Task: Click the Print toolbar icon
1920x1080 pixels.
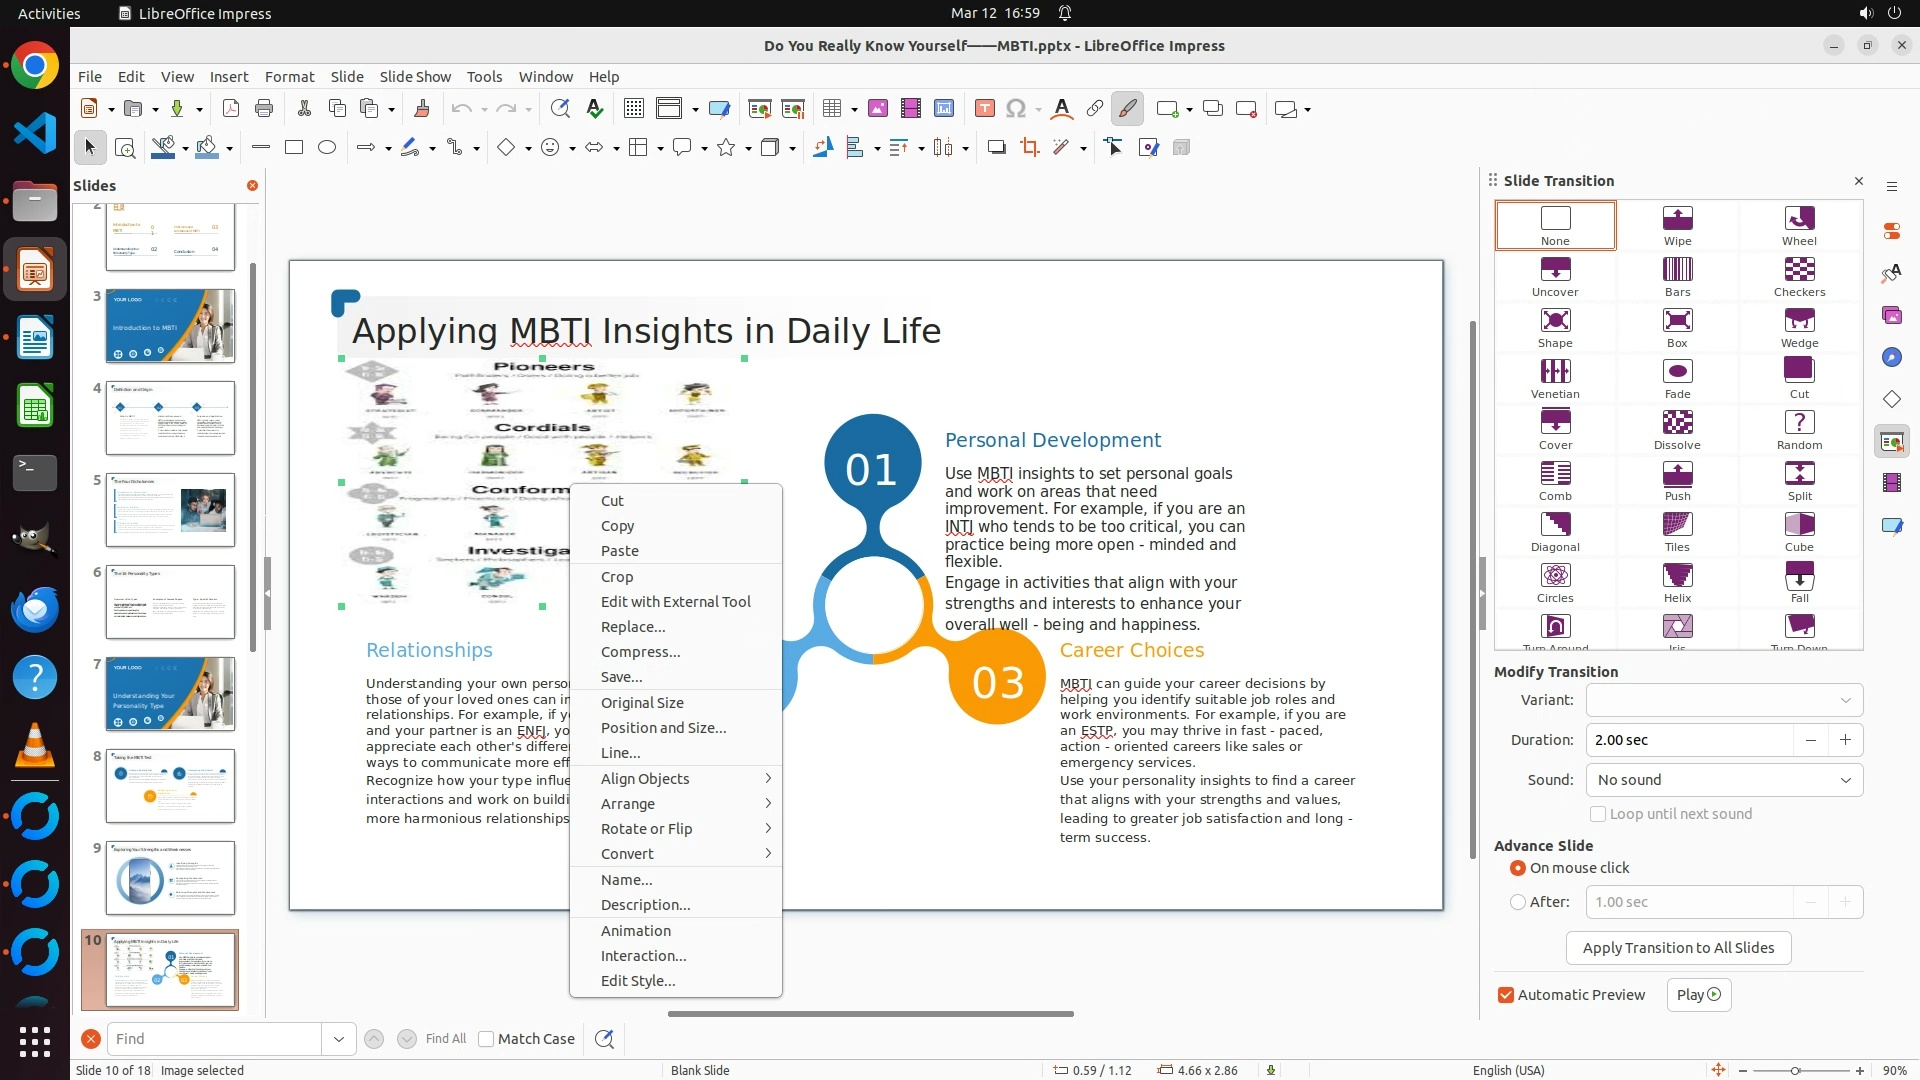Action: click(264, 109)
